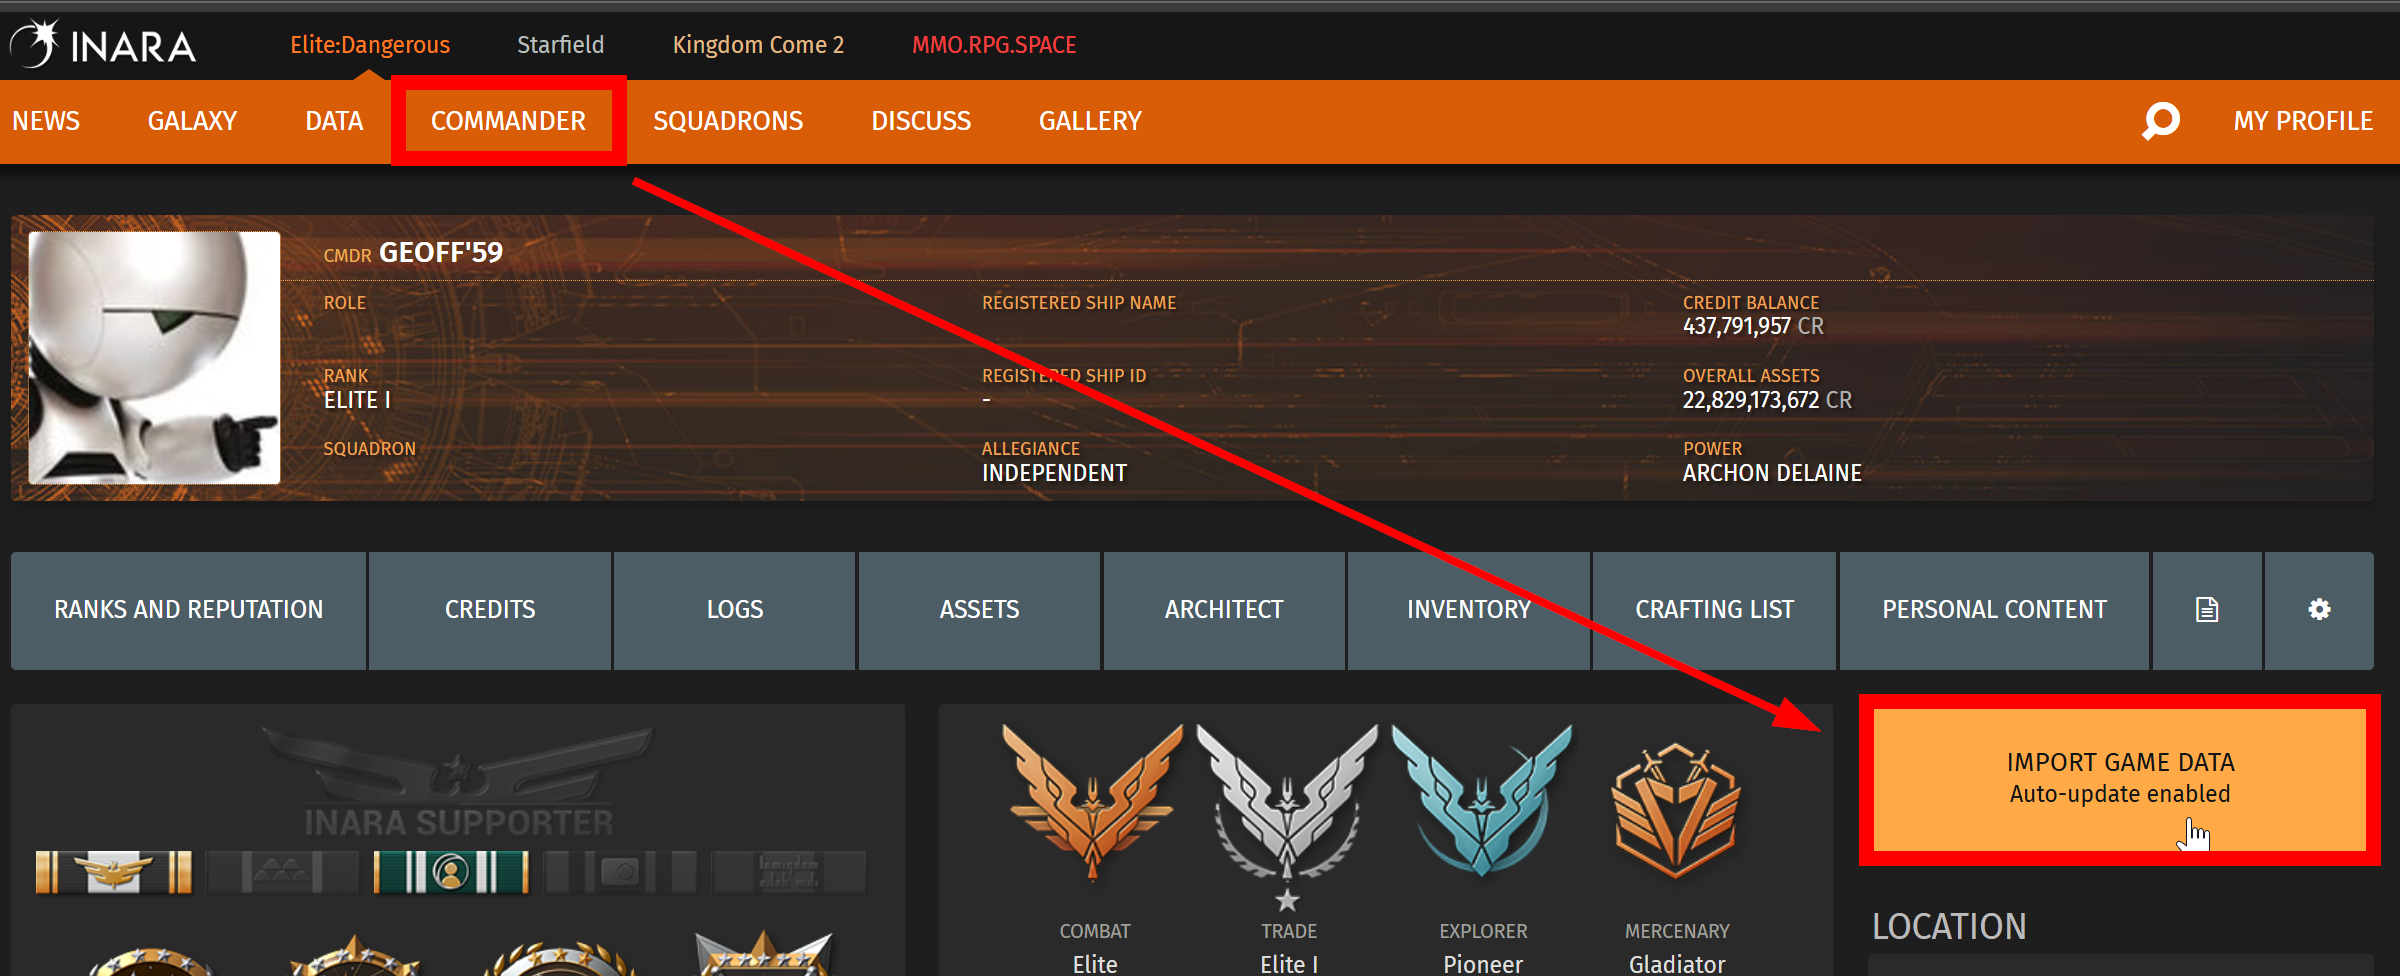Switch to Elite:Dangerous site
The height and width of the screenshot is (976, 2400).
[x=370, y=45]
